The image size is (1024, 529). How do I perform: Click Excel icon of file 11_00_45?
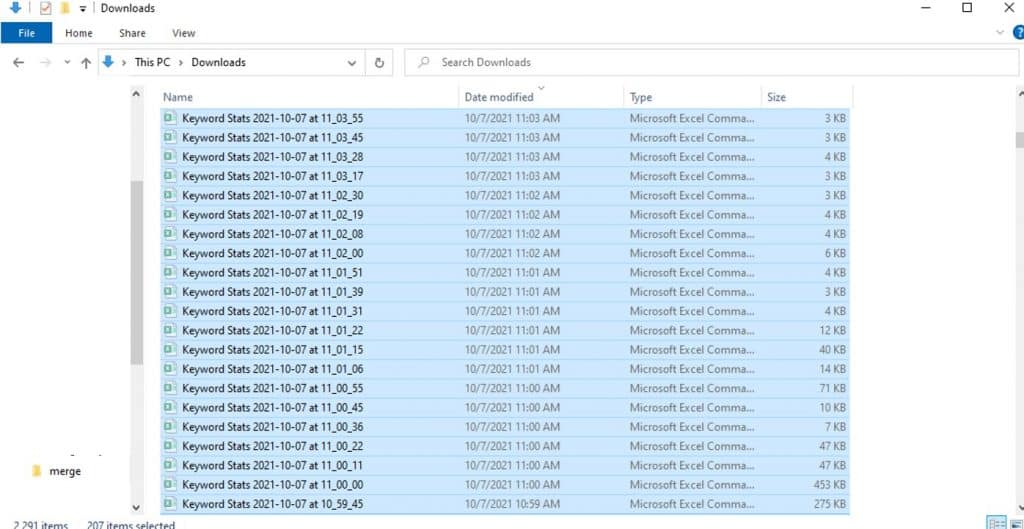[x=170, y=407]
